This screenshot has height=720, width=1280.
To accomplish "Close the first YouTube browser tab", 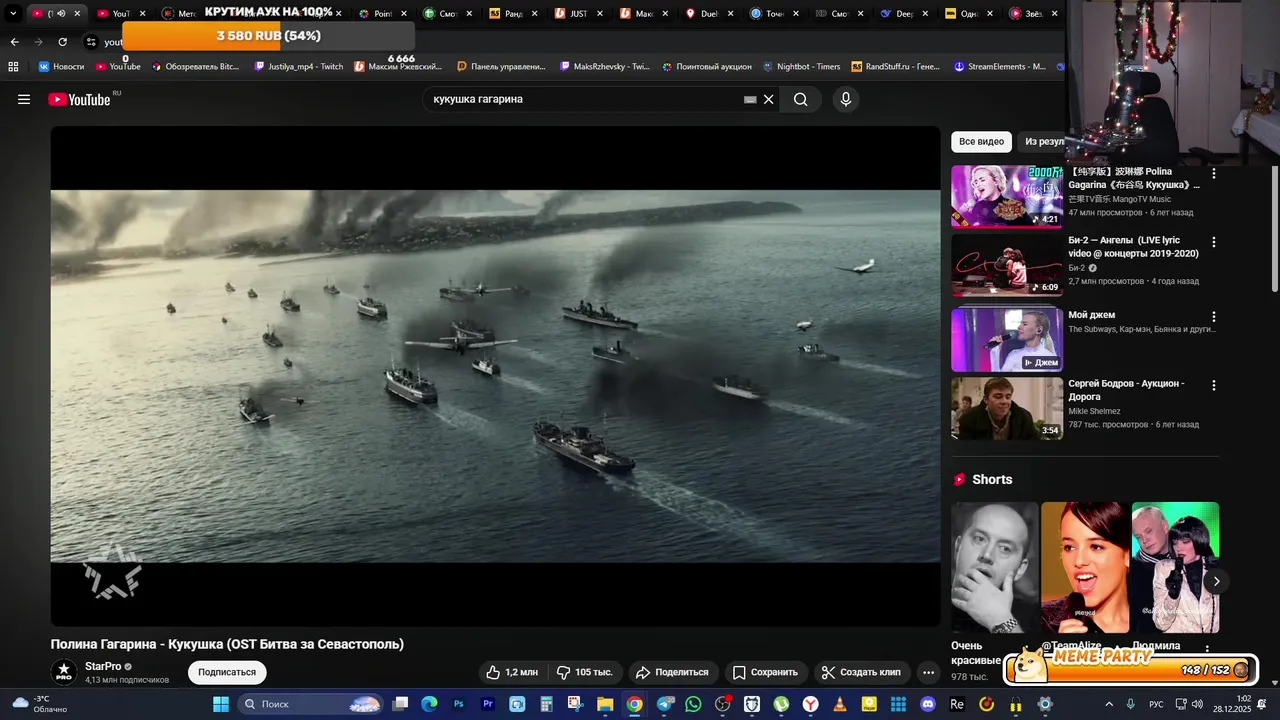I will tap(77, 13).
